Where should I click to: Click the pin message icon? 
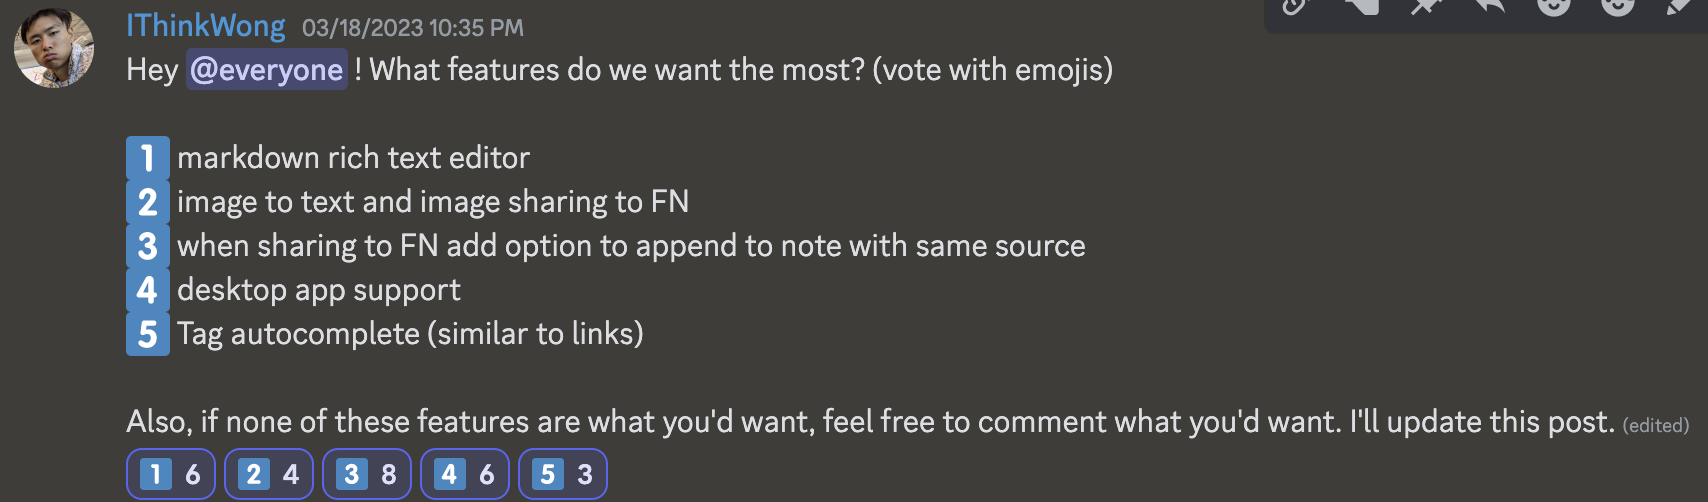[x=1424, y=6]
